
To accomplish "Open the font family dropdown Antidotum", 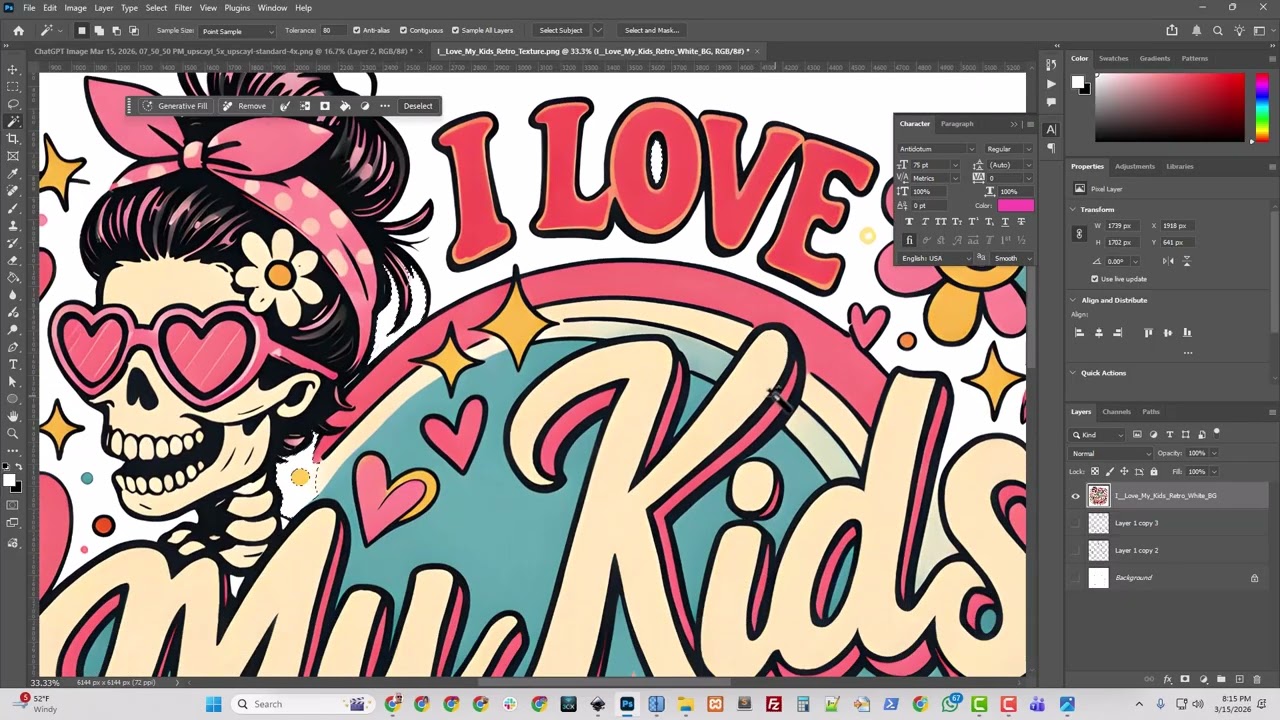I will pyautogui.click(x=937, y=149).
